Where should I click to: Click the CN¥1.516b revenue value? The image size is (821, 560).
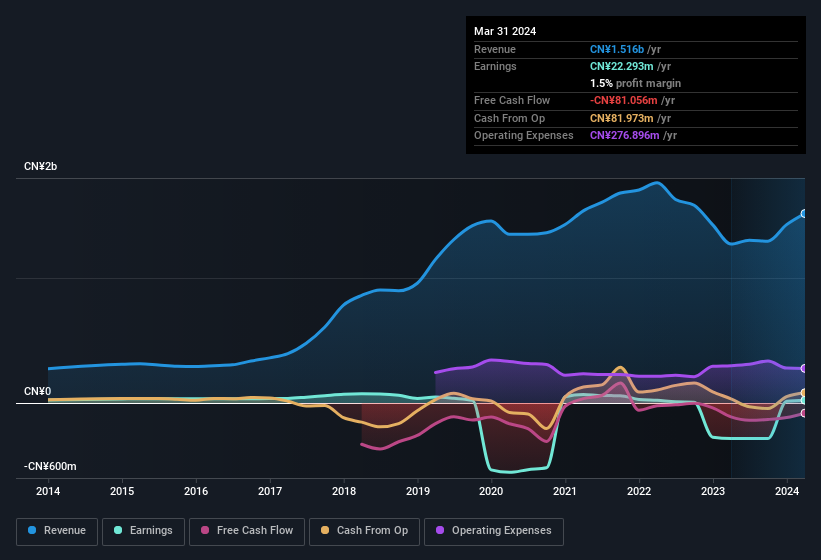(x=617, y=49)
